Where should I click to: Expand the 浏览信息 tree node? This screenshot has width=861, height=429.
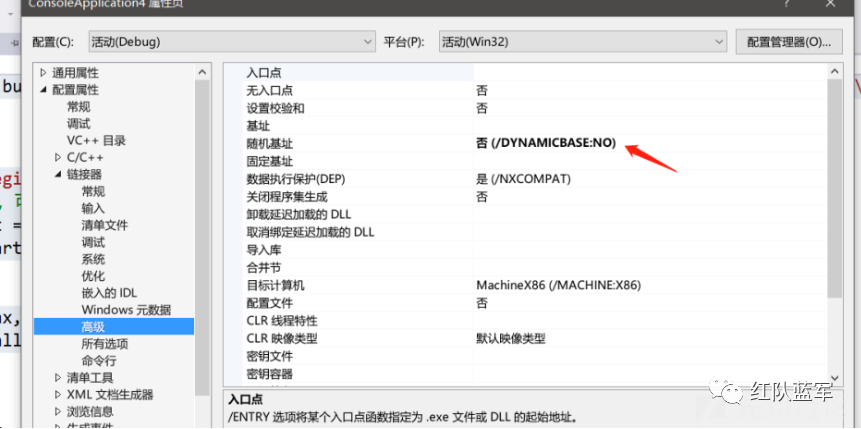point(58,411)
